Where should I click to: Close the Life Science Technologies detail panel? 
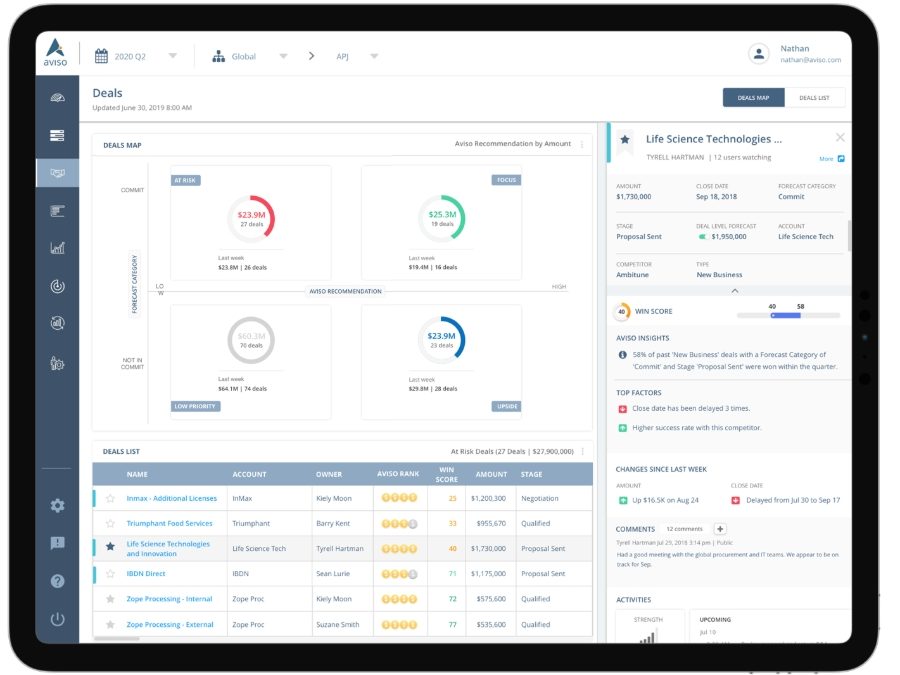point(840,138)
